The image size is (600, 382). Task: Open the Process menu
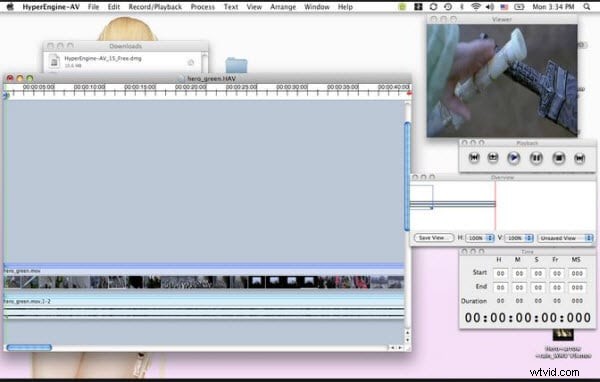203,7
